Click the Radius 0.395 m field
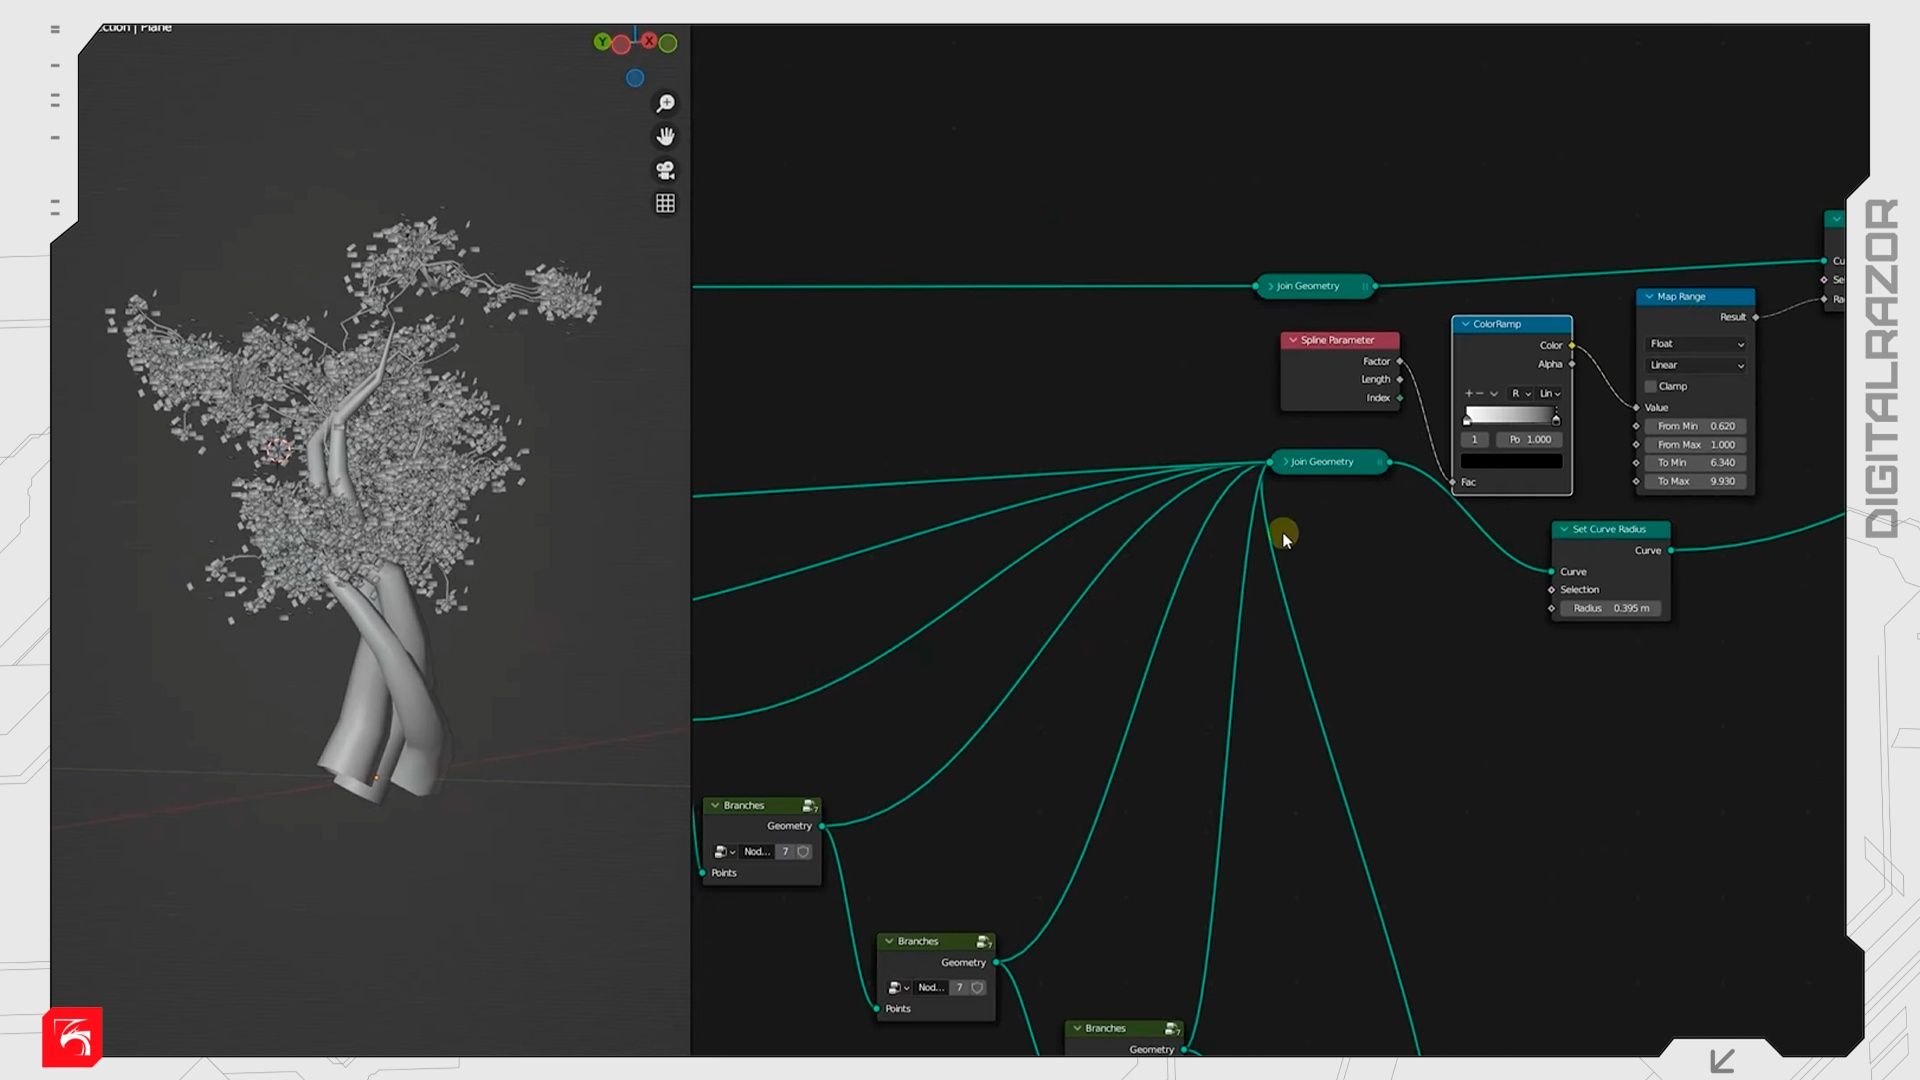This screenshot has height=1080, width=1920. tap(1610, 608)
